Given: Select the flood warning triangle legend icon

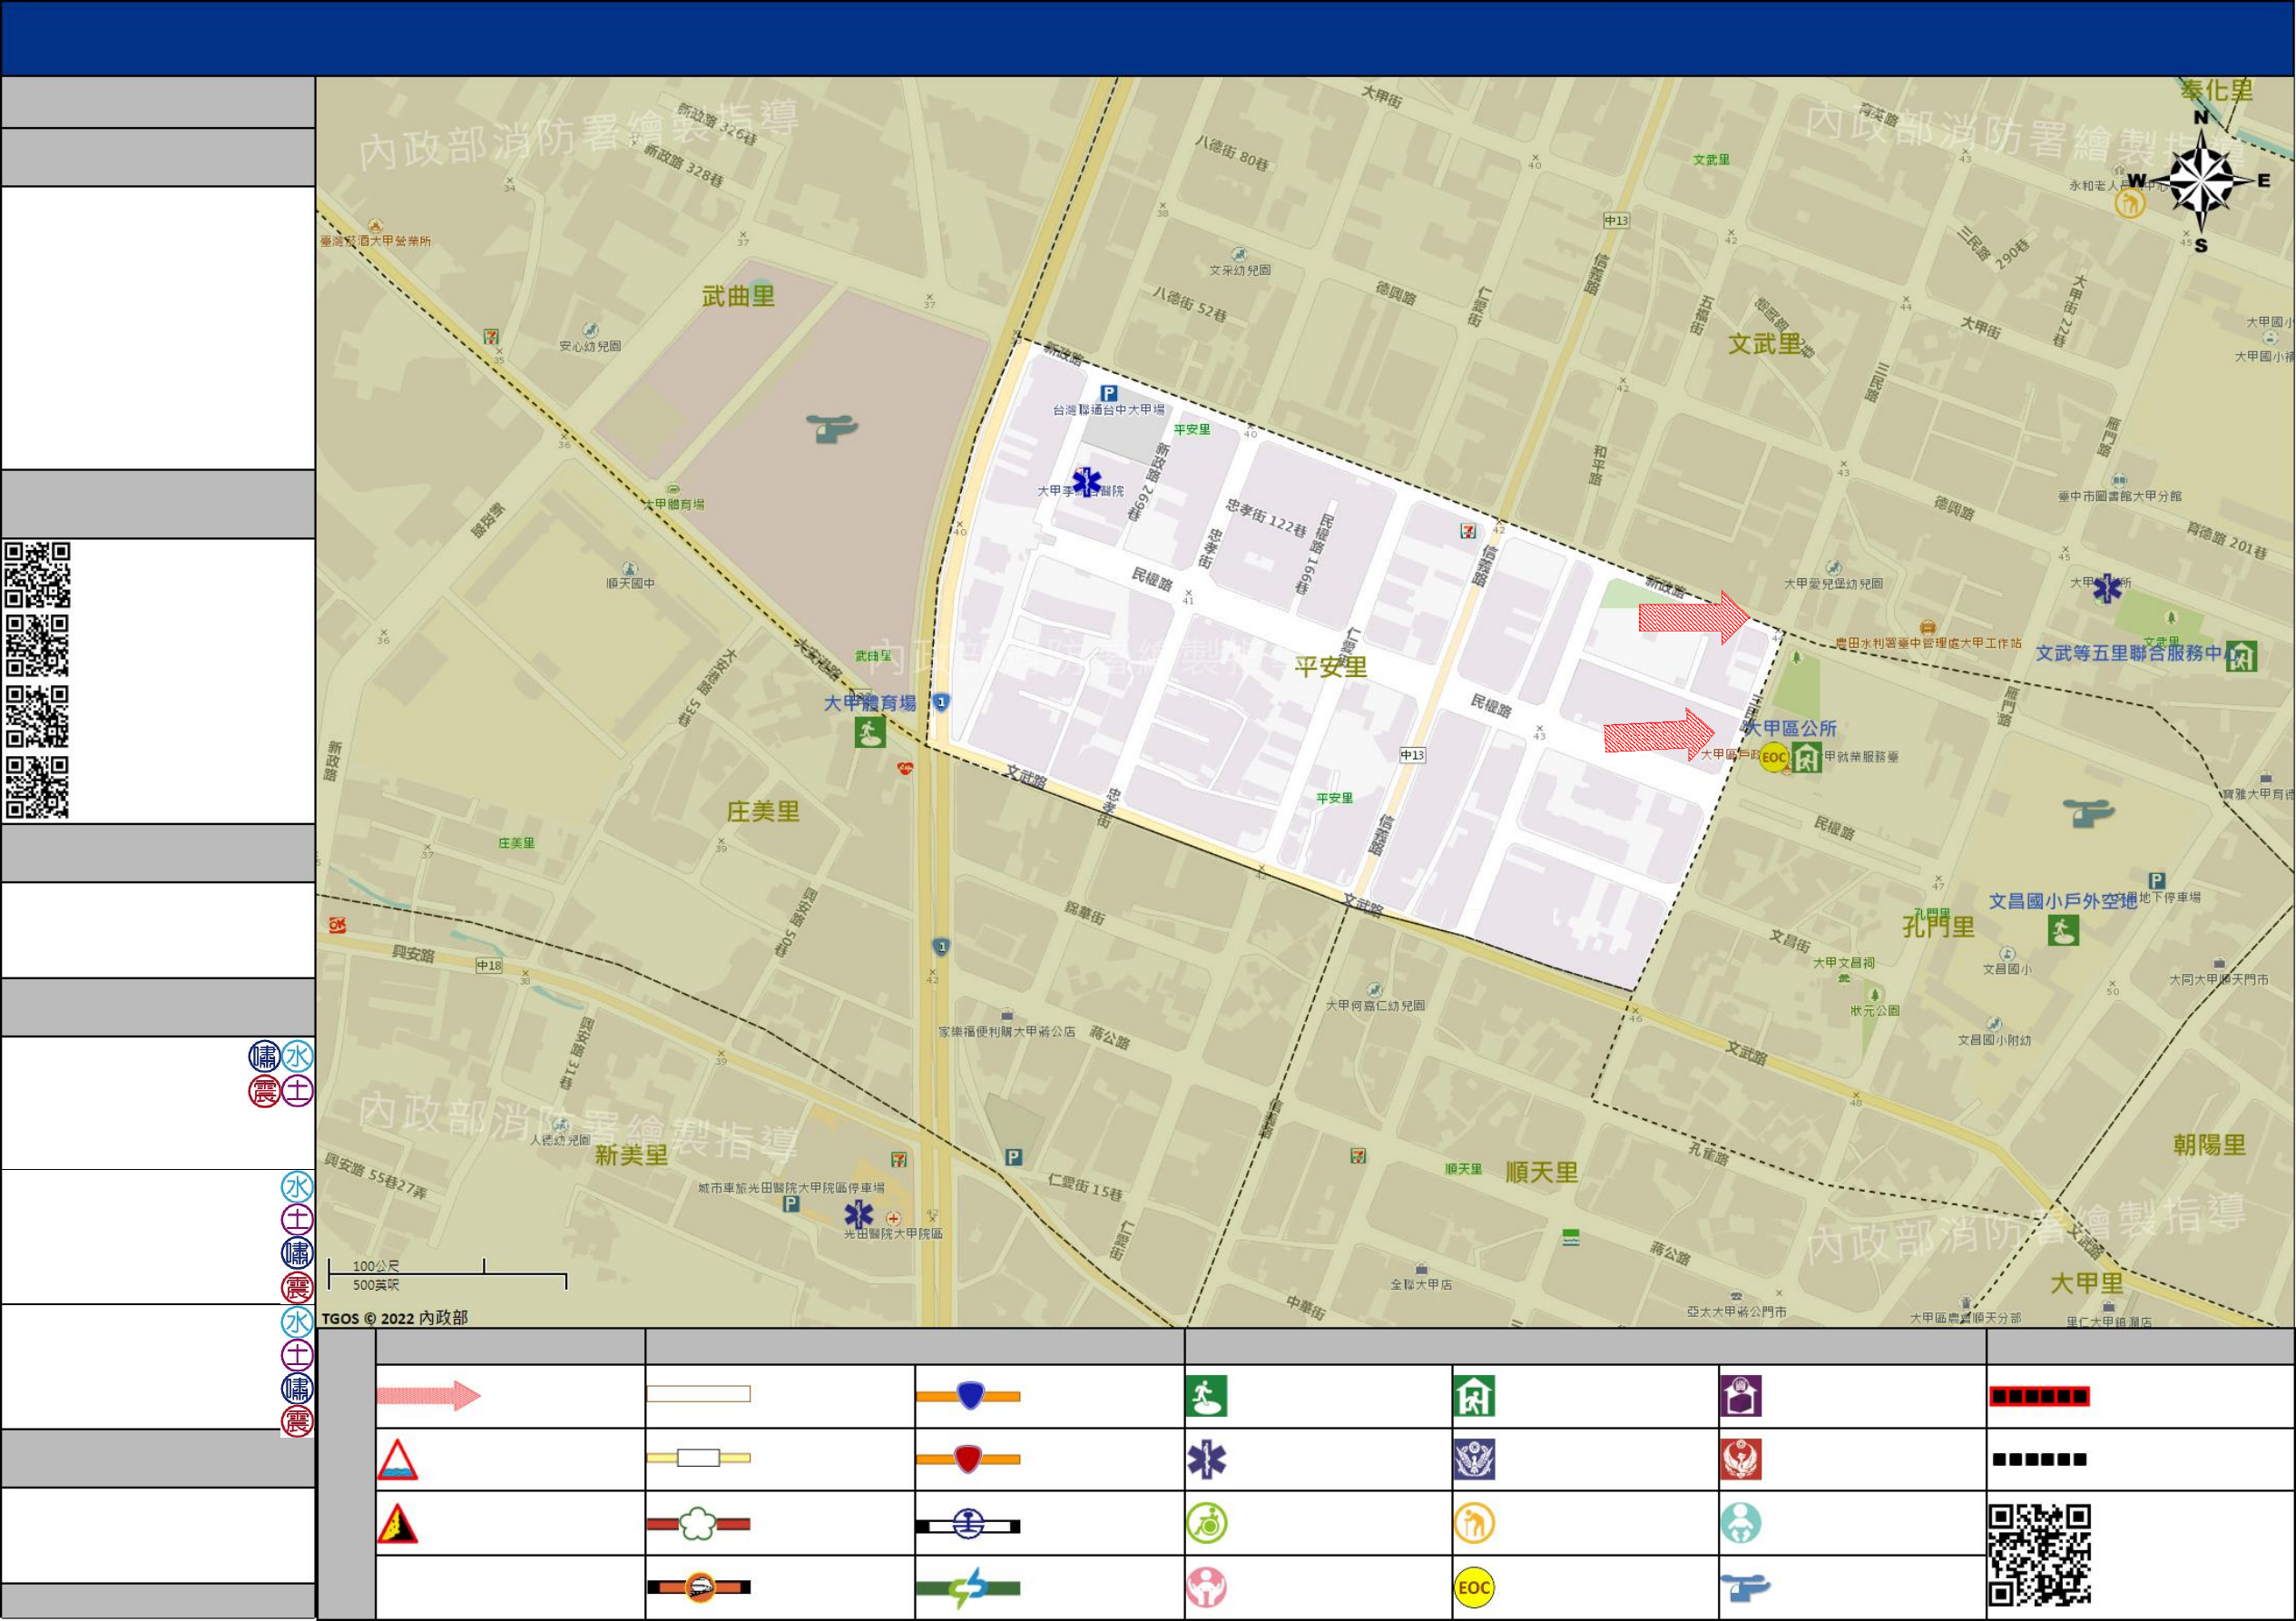Looking at the screenshot, I should point(397,1460).
